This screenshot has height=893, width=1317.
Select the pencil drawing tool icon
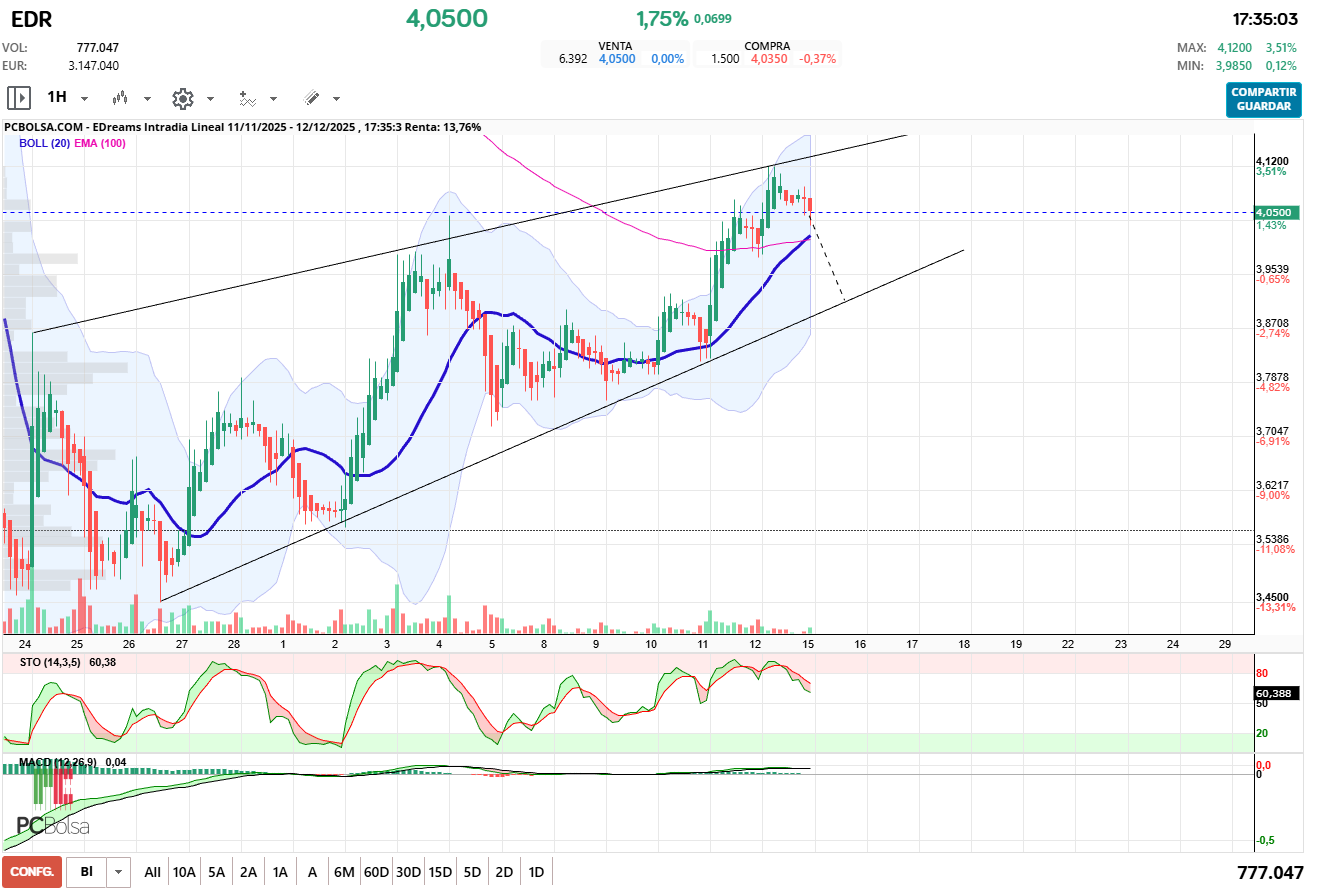(311, 98)
